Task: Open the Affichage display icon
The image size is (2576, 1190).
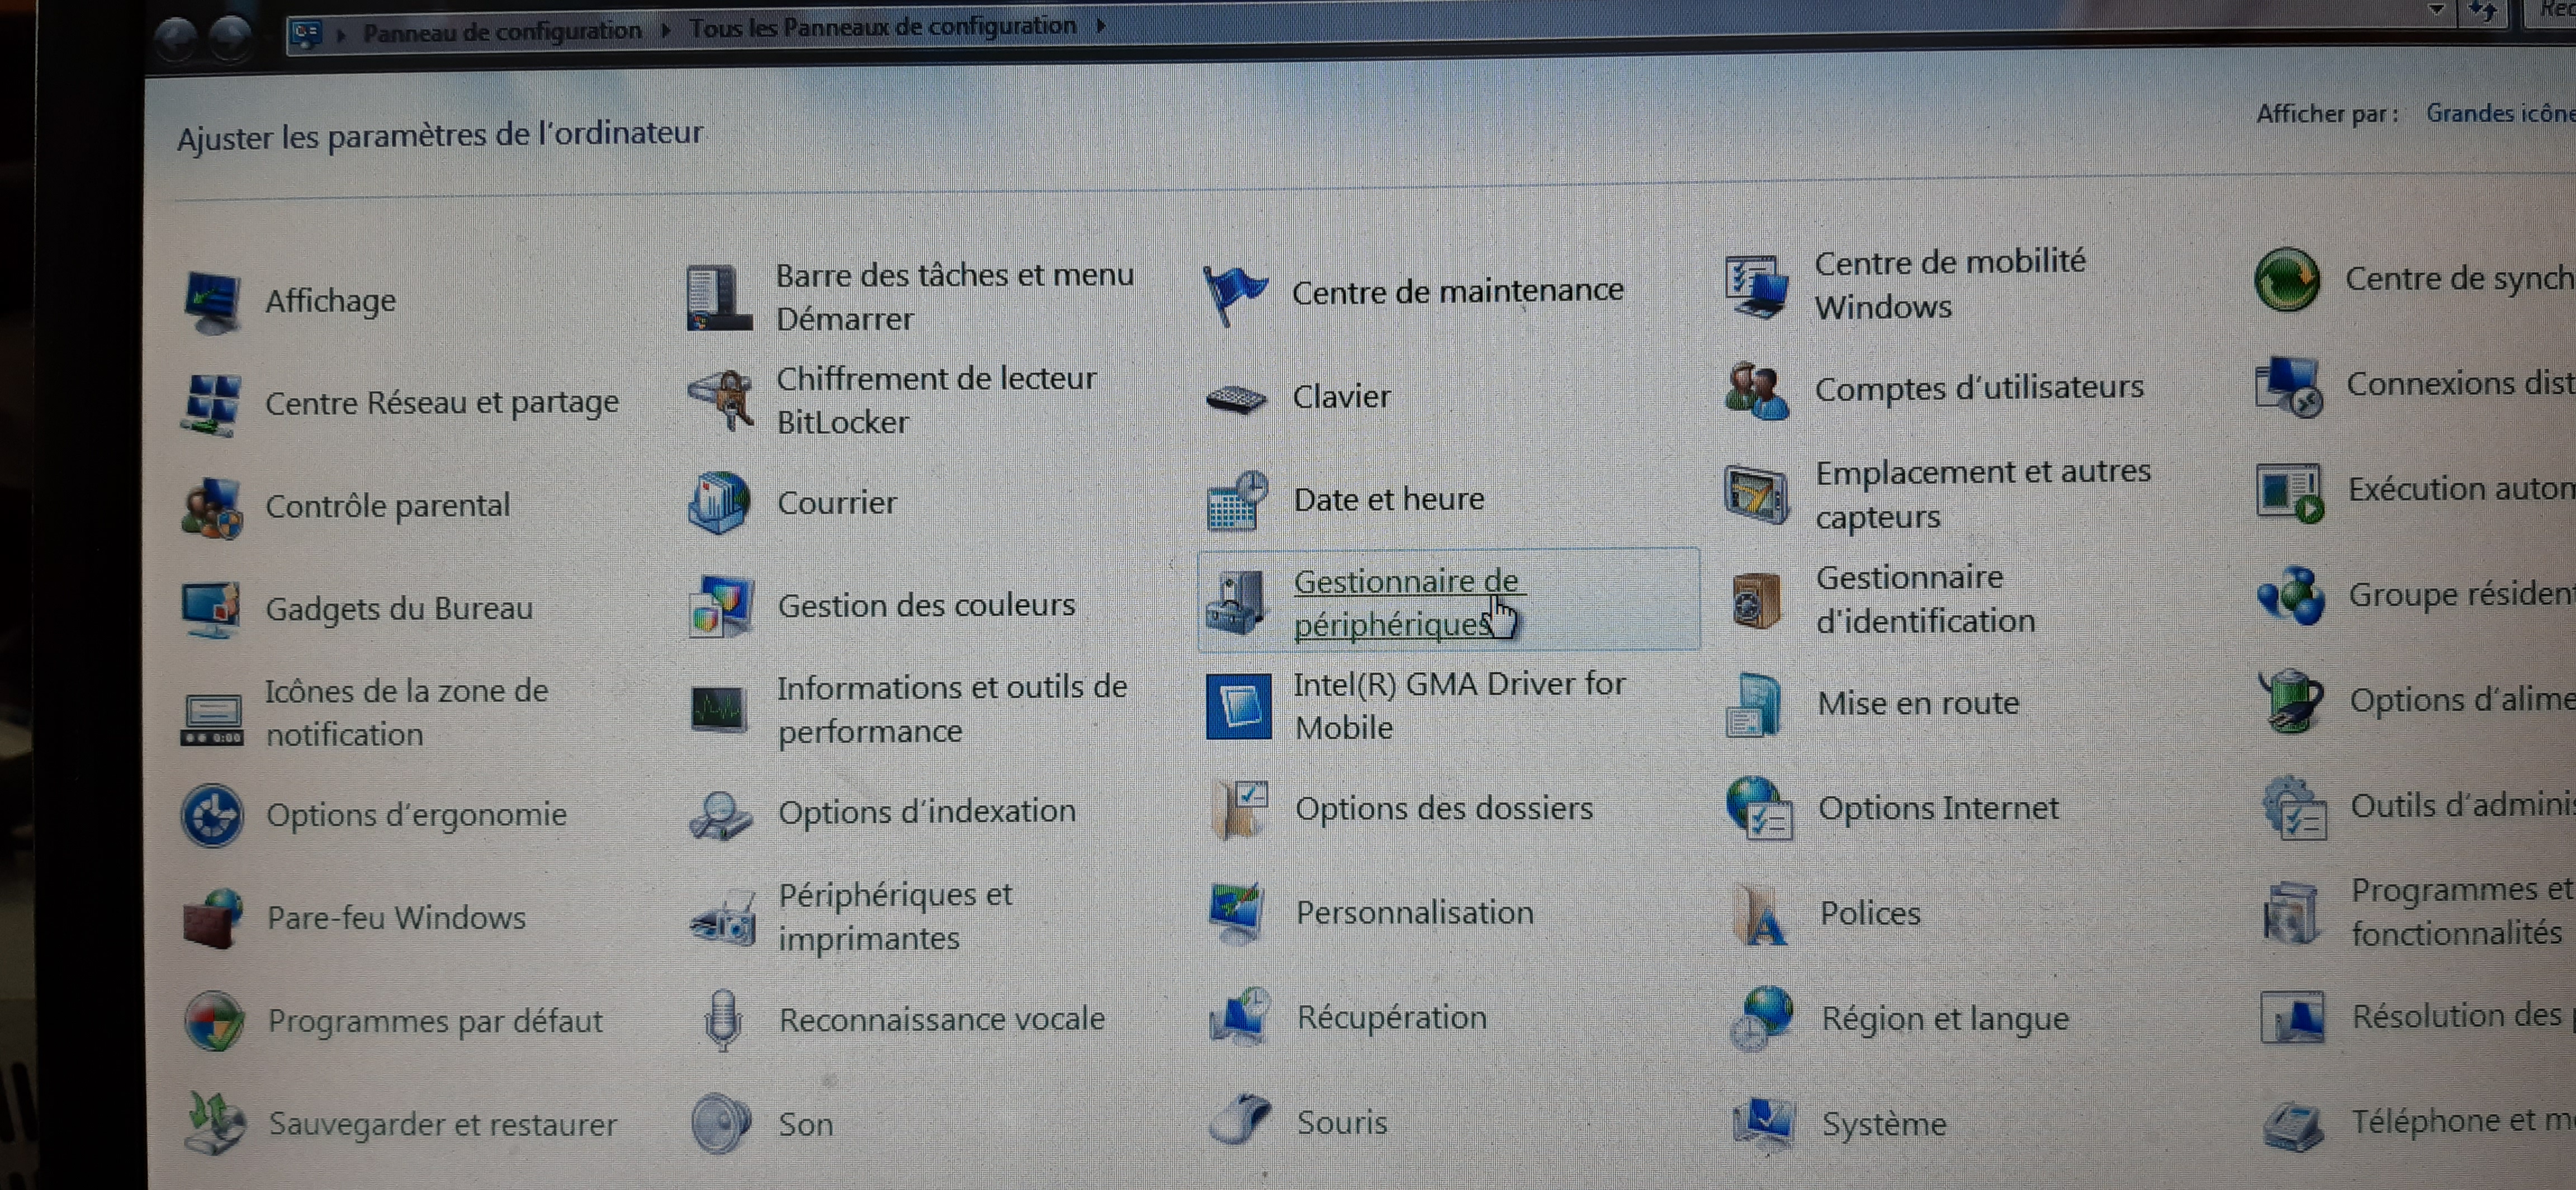Action: coord(212,302)
